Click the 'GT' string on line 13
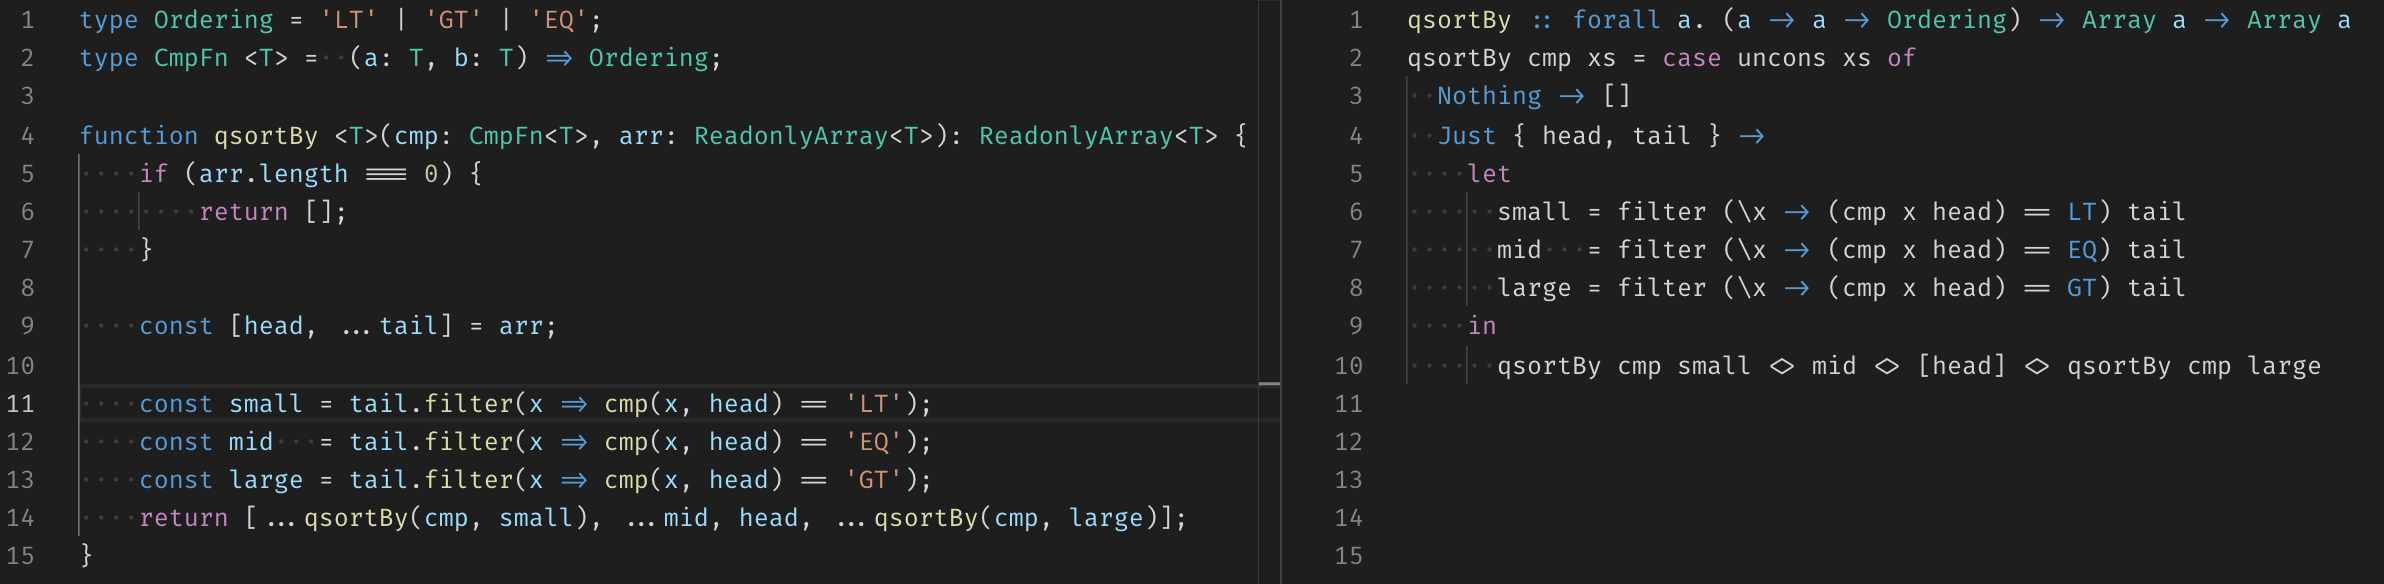2384x584 pixels. (874, 480)
